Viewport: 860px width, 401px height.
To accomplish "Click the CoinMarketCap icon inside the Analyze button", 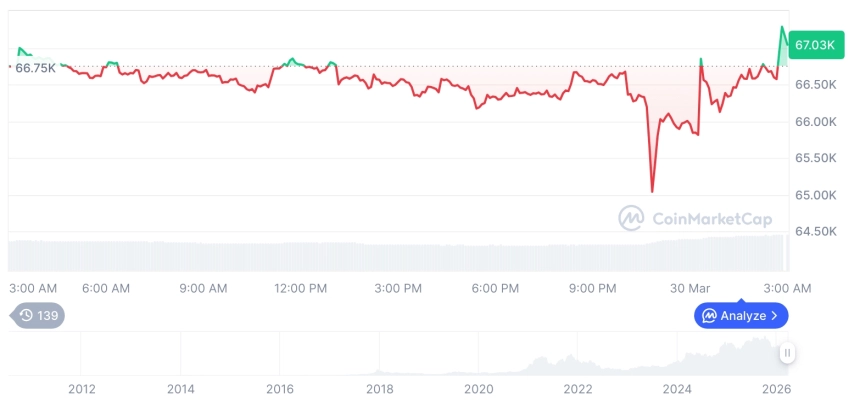I will pos(709,316).
